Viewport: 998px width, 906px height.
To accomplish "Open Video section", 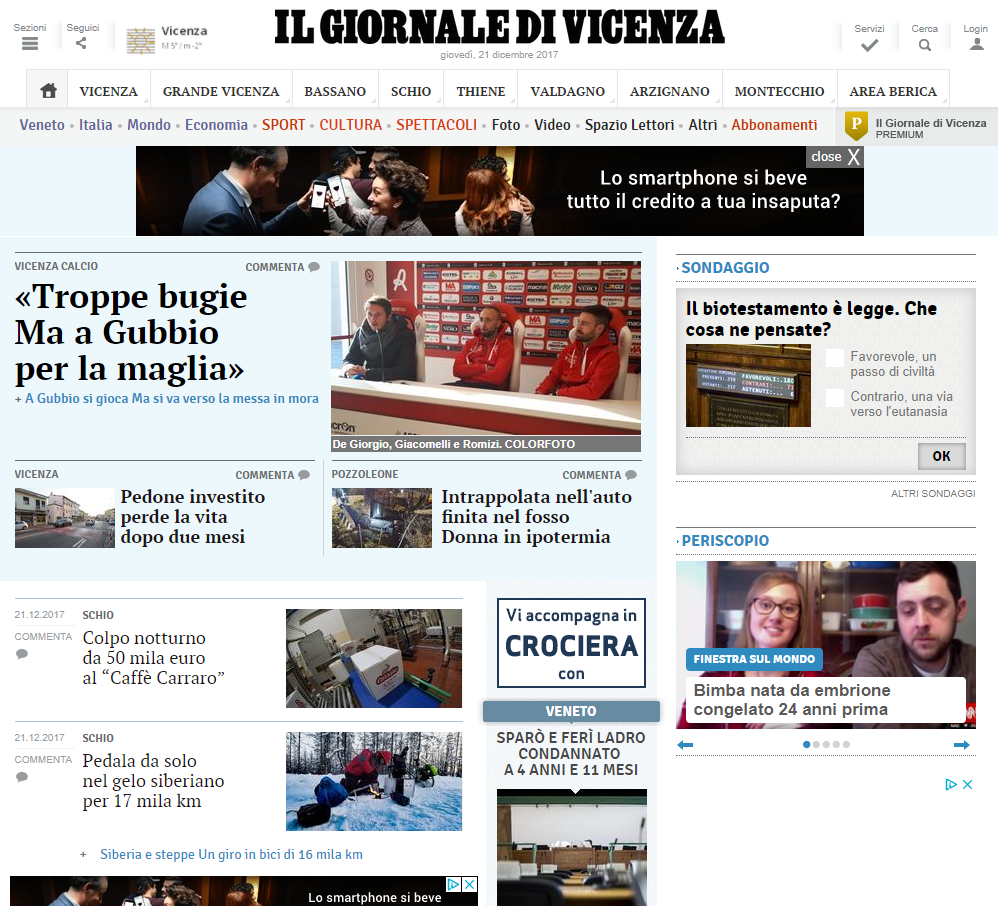I will [552, 125].
